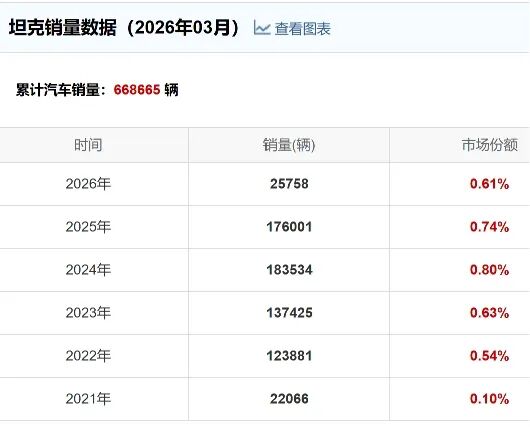This screenshot has height=444, width=530.
Task: Click the market share 0.61%
Action: coord(489,184)
